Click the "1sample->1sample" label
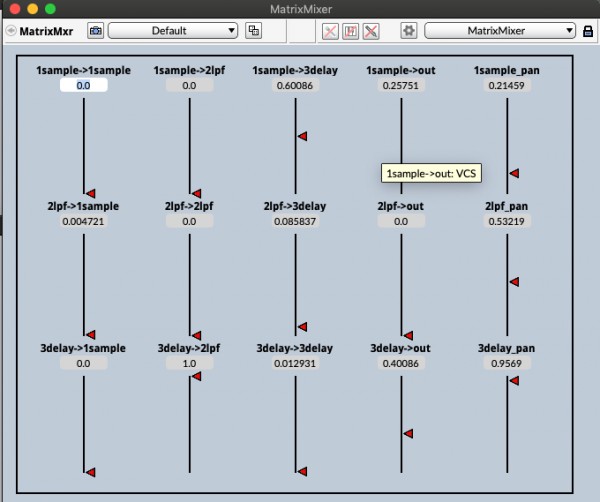 click(83, 70)
